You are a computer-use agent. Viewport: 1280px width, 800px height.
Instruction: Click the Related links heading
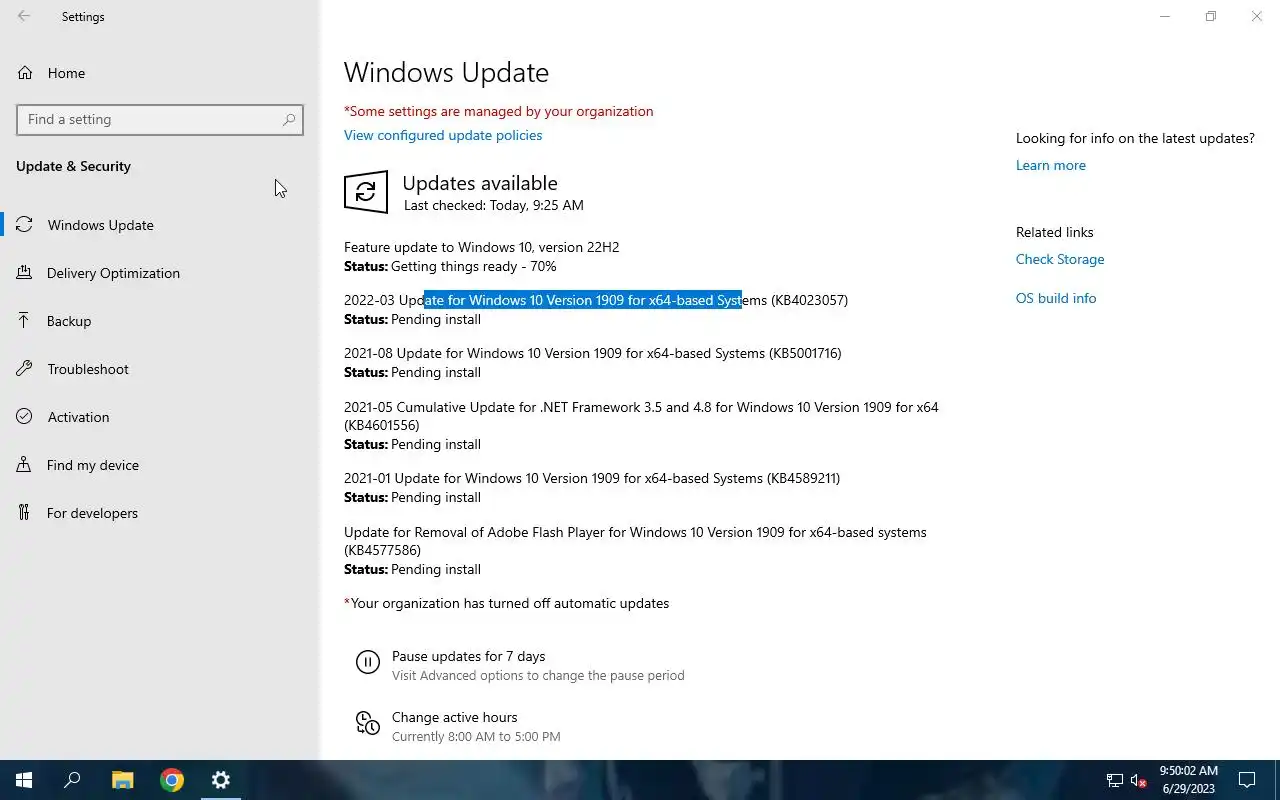tap(1055, 232)
